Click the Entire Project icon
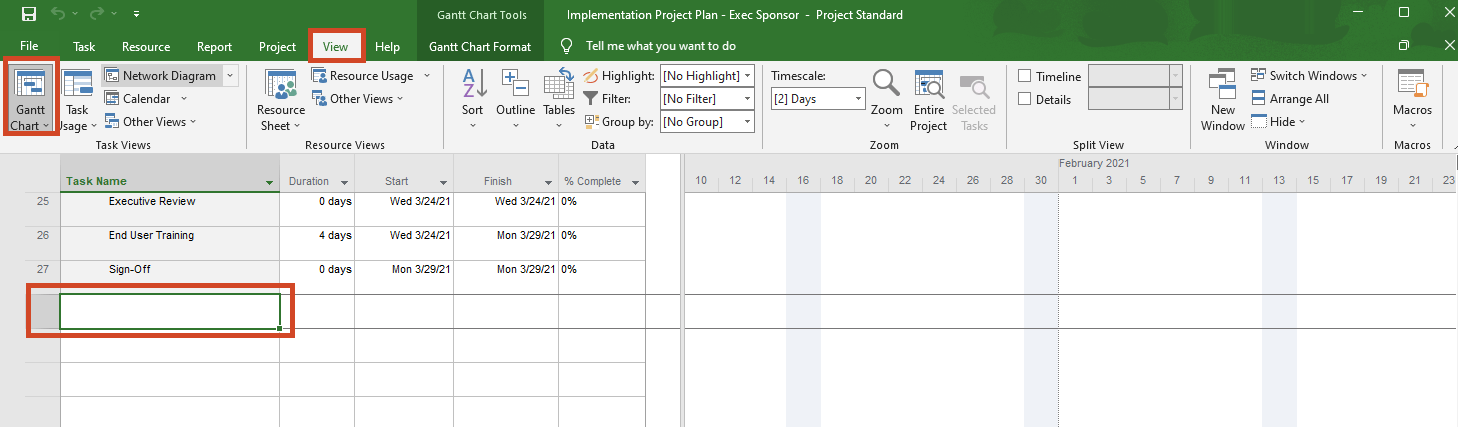This screenshot has height=427, width=1458. [928, 88]
